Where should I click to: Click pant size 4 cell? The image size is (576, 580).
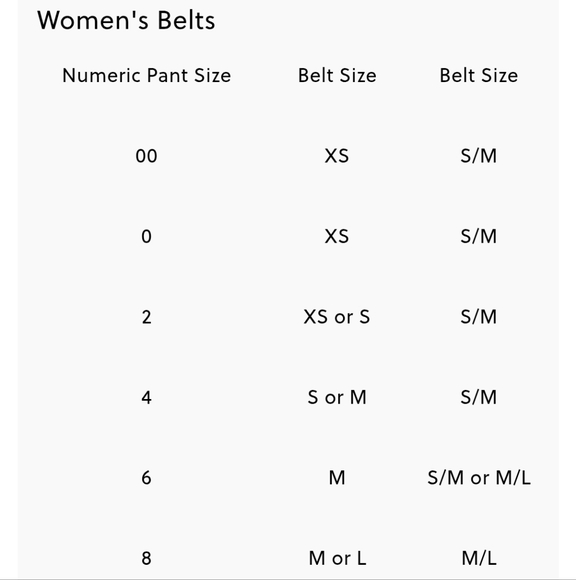tap(146, 397)
